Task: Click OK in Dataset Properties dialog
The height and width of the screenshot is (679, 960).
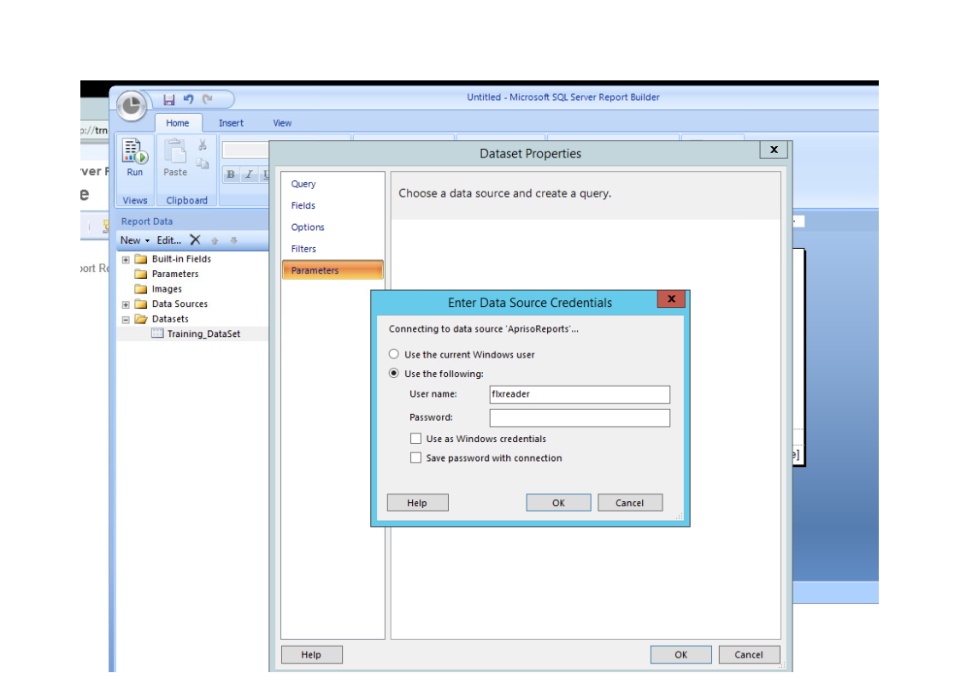Action: [681, 655]
